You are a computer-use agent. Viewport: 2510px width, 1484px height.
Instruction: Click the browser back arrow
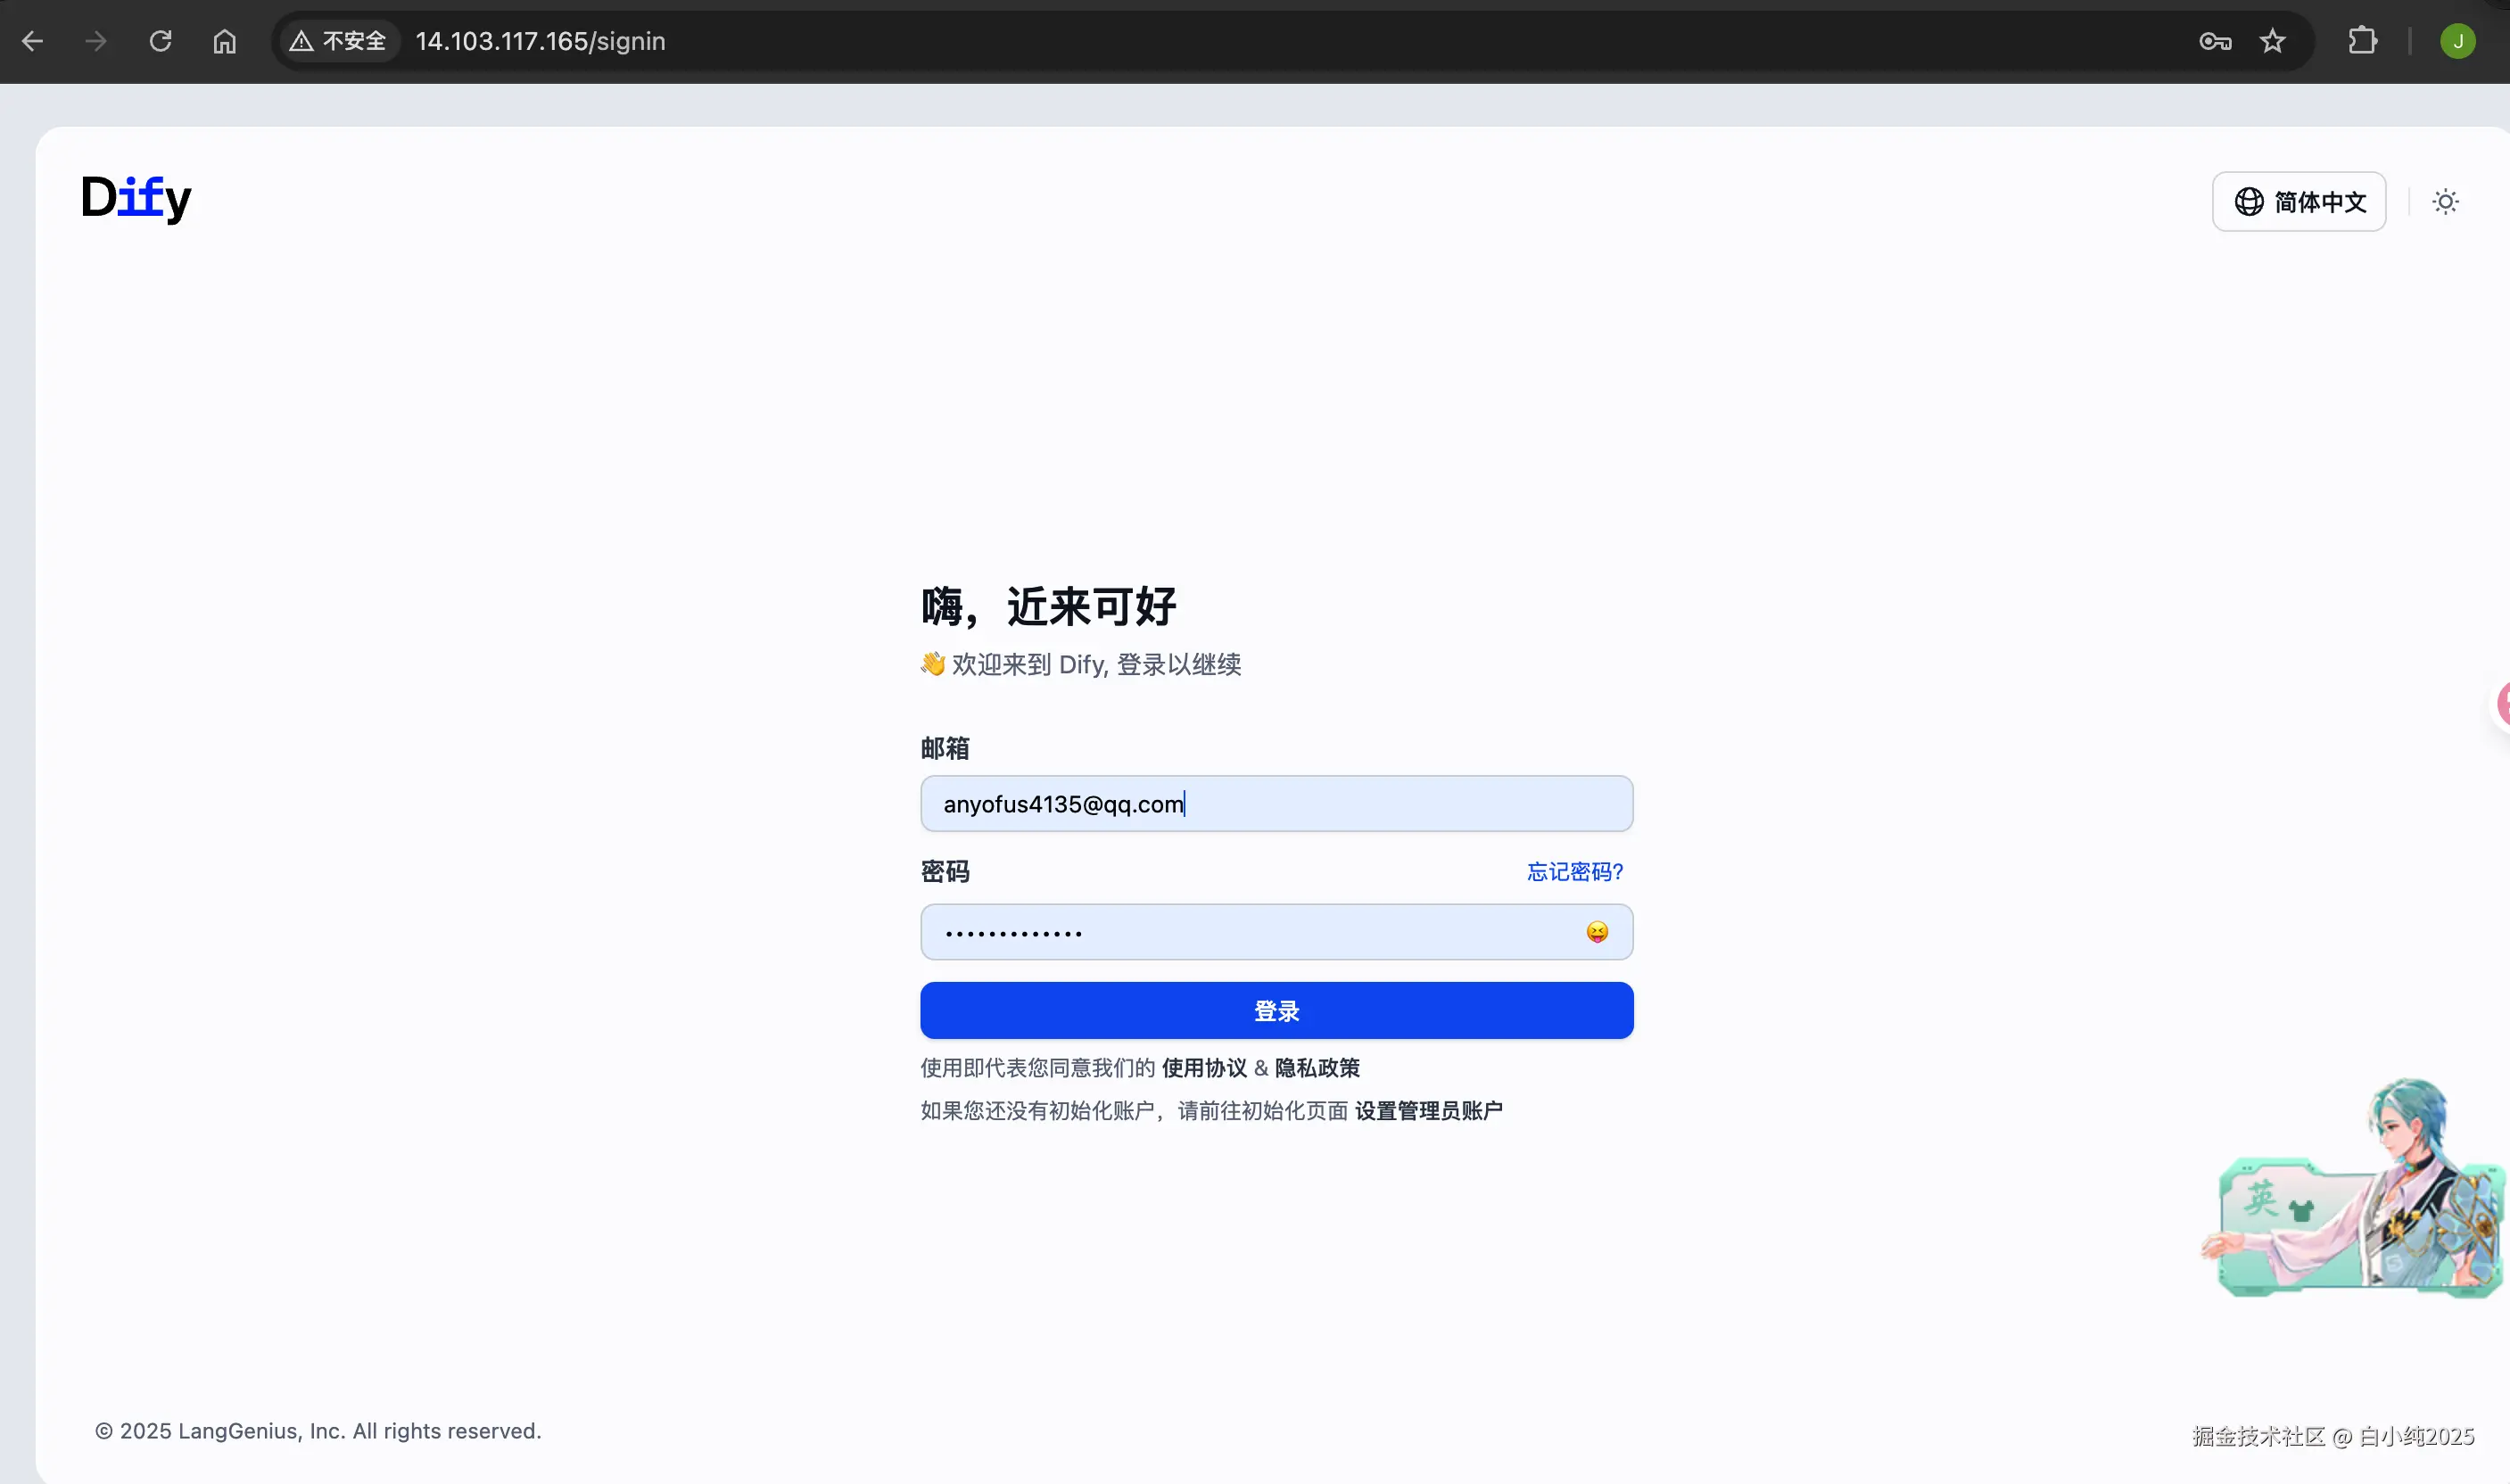pos(32,41)
